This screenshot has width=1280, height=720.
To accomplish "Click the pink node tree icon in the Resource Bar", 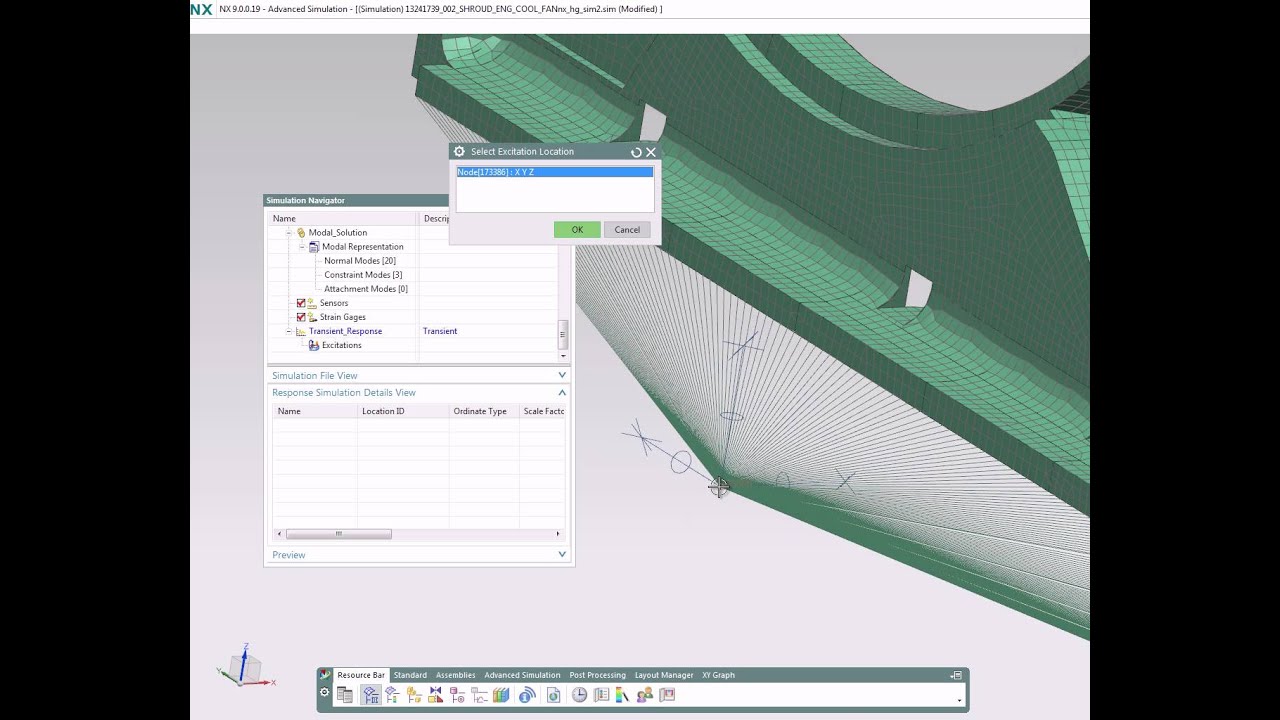I will (x=457, y=695).
